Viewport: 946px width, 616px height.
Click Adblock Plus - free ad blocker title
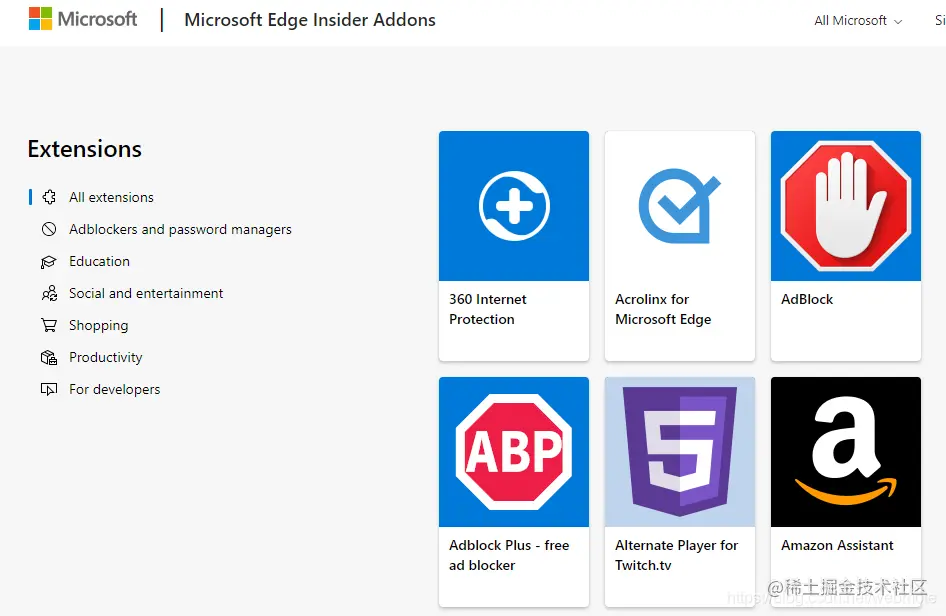click(509, 555)
